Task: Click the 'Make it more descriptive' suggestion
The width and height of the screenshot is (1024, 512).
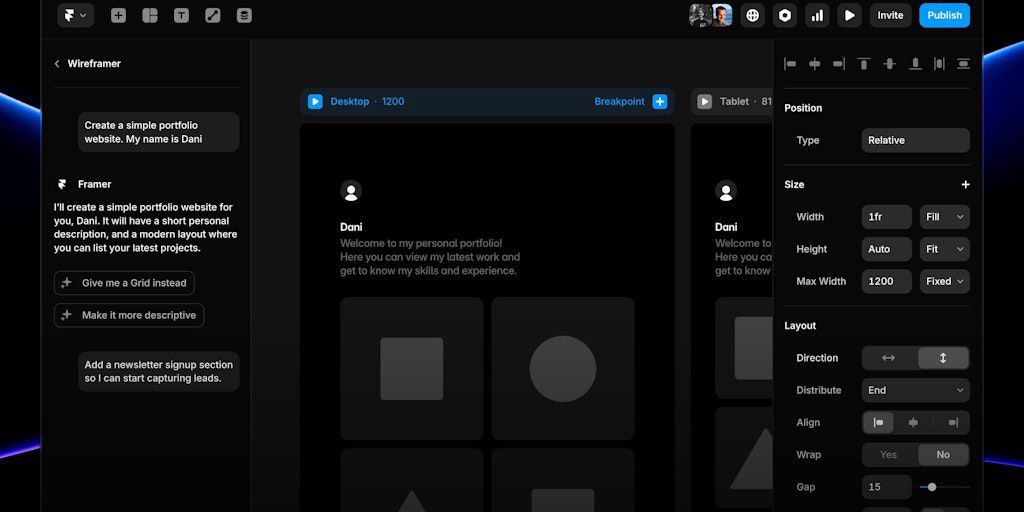Action: click(129, 315)
